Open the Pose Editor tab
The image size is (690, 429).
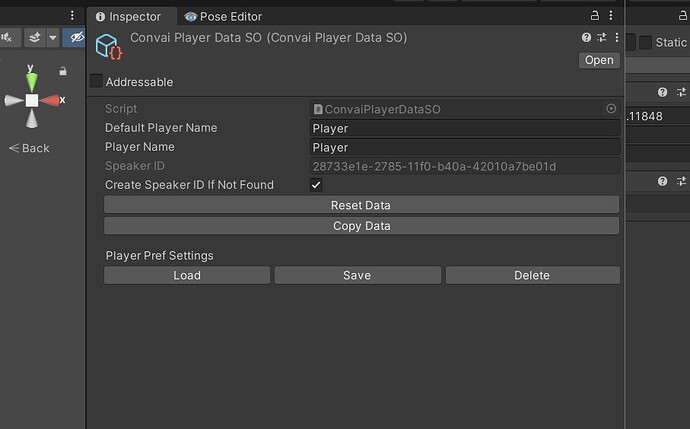click(x=223, y=17)
